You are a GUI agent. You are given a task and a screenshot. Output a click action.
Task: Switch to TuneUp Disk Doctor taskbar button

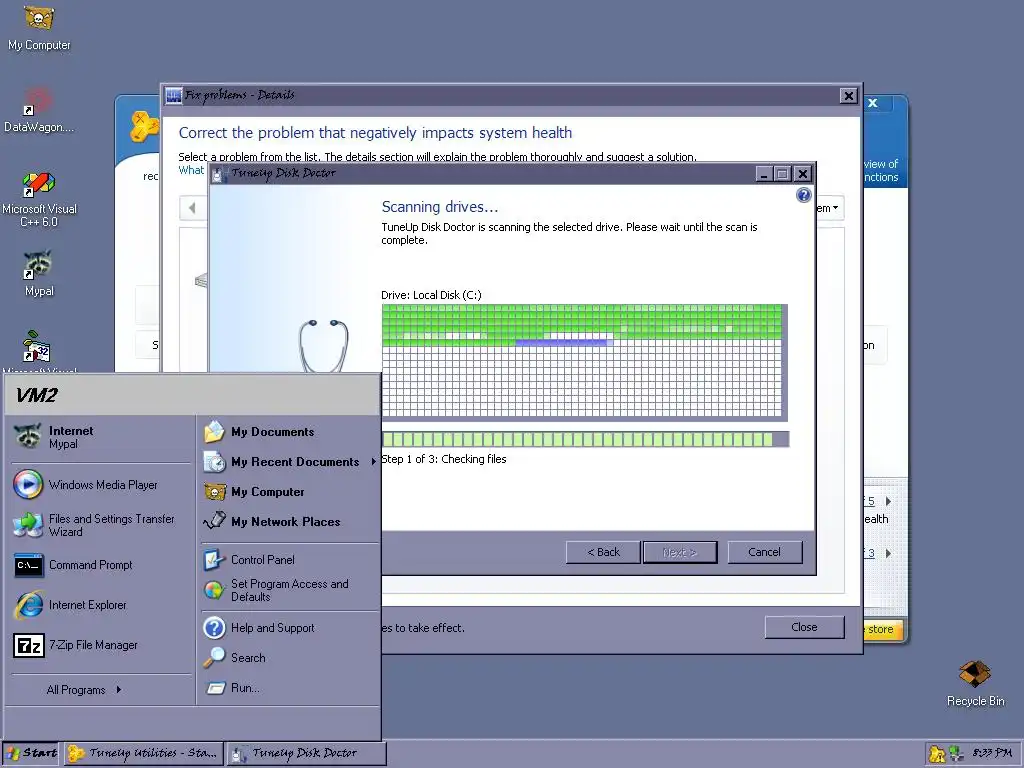pos(306,753)
